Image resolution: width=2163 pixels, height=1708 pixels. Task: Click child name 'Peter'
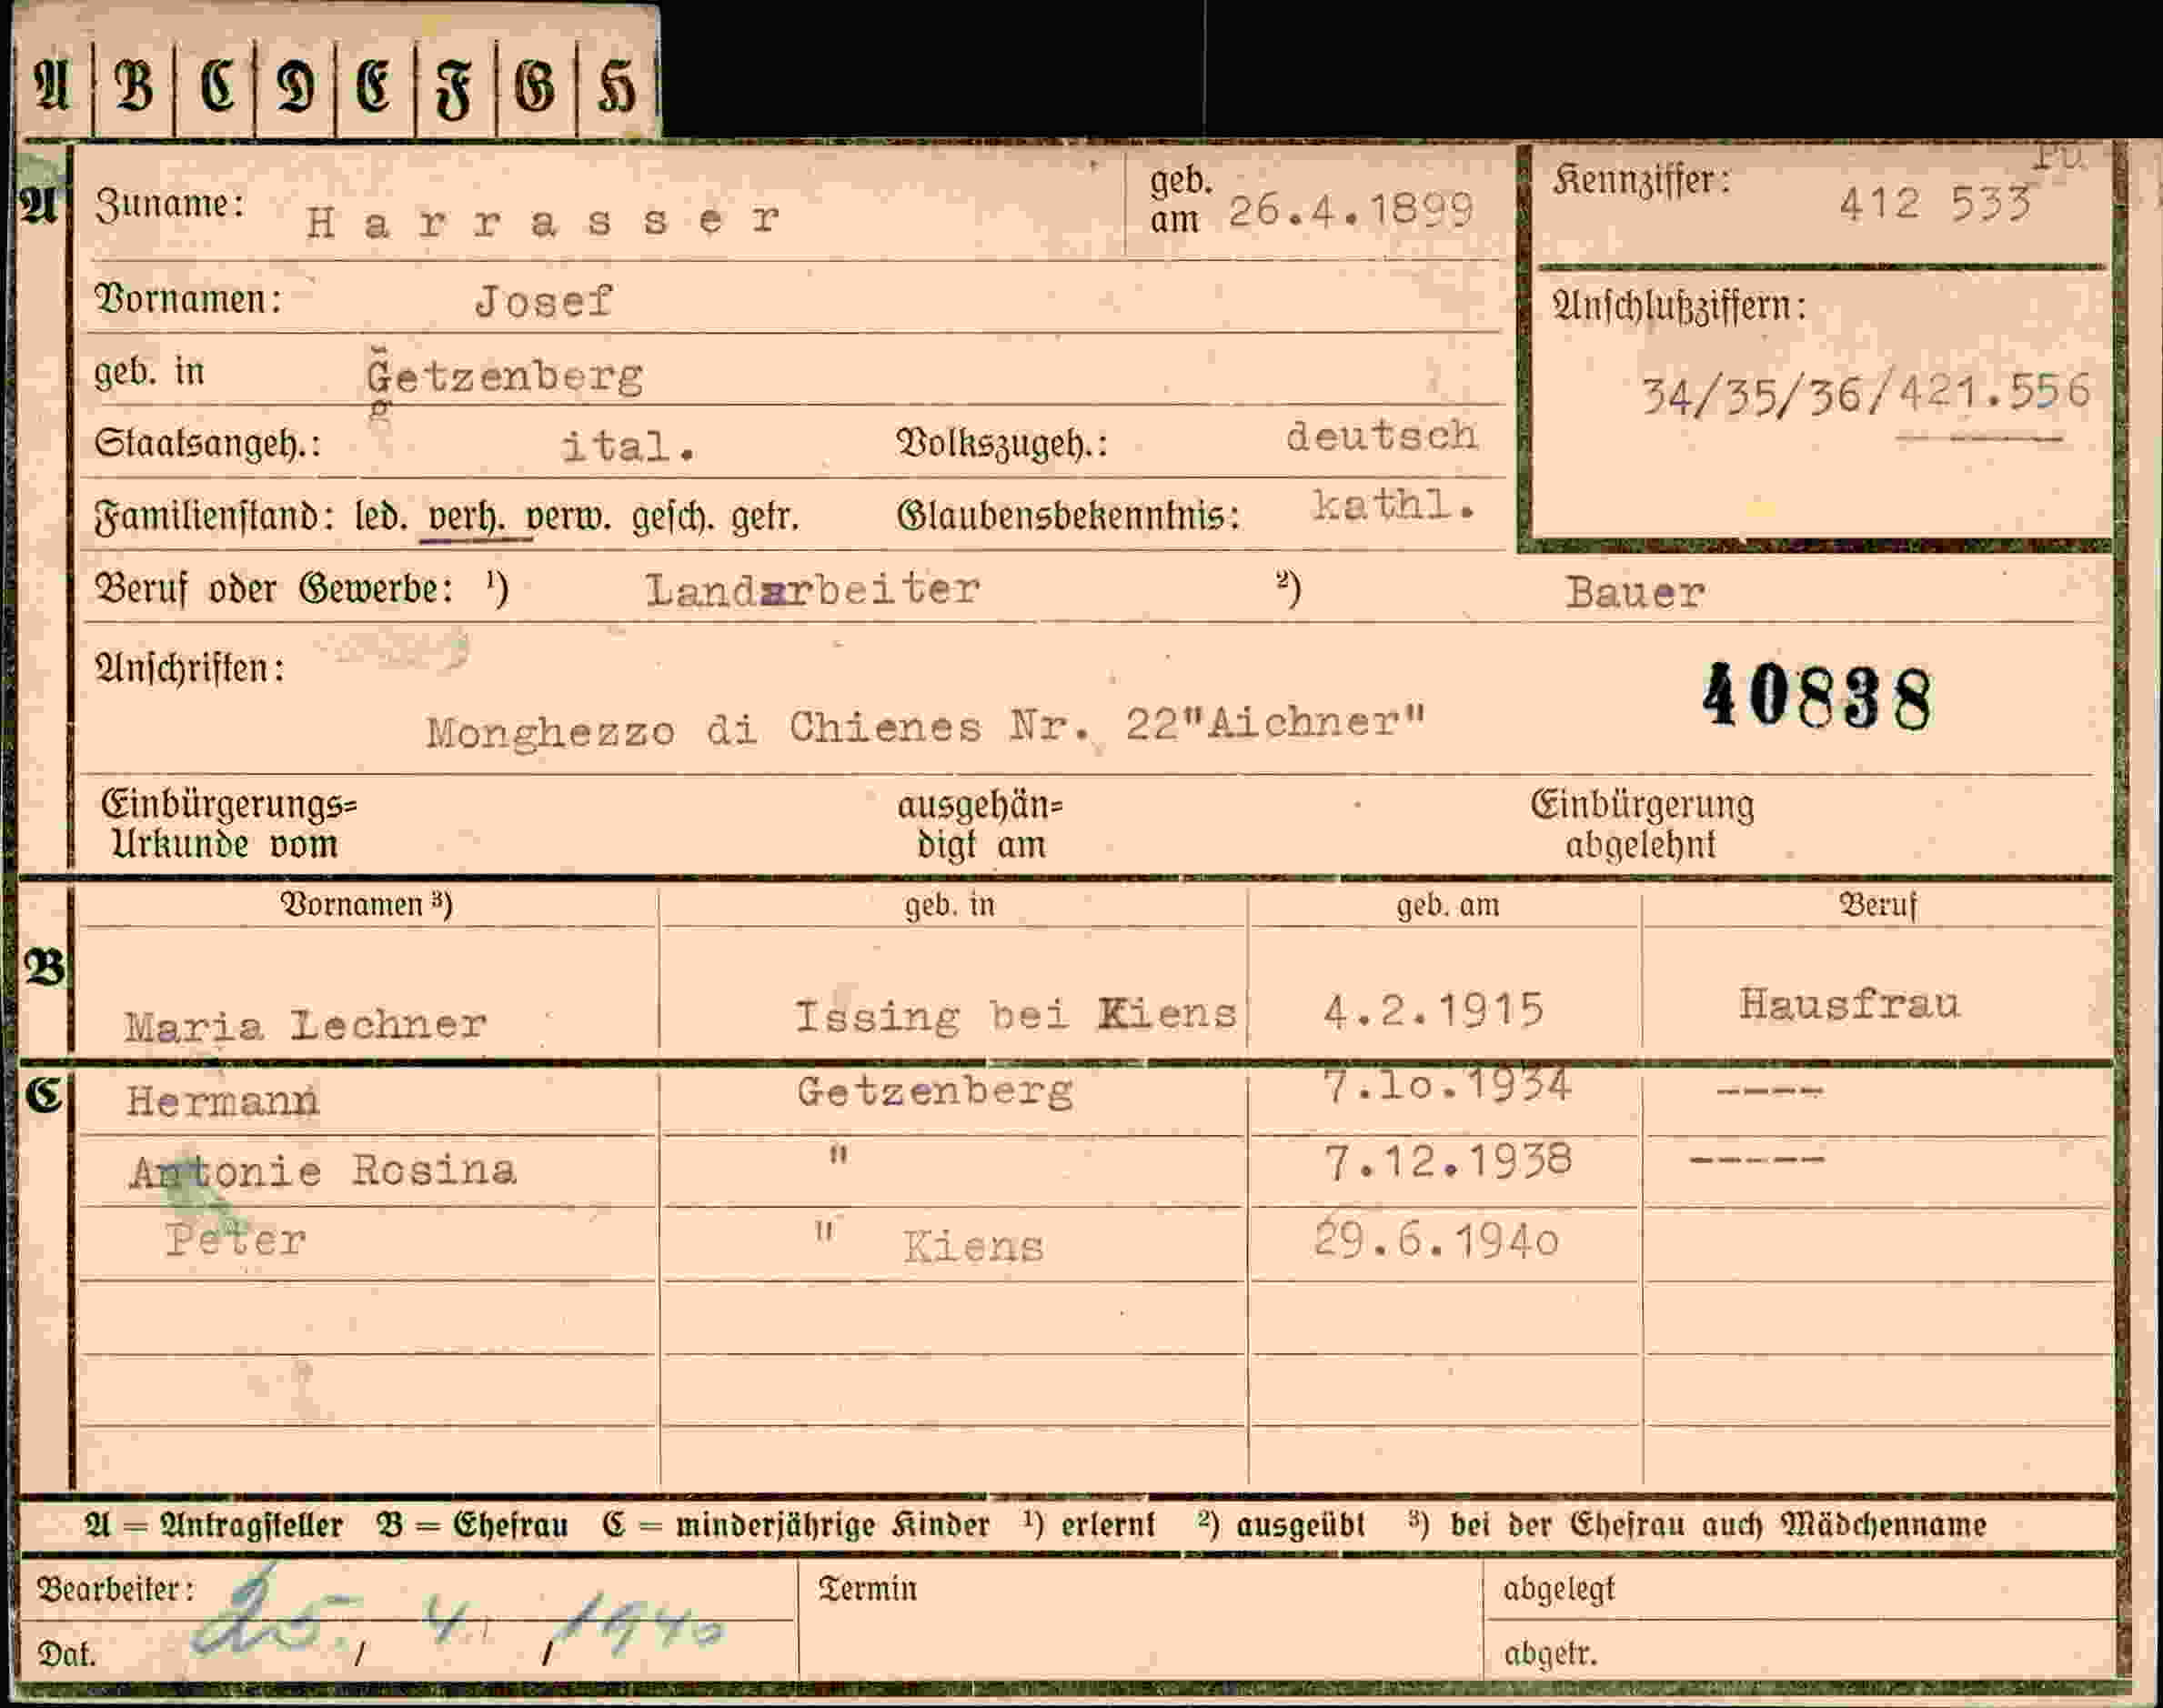(x=236, y=1240)
